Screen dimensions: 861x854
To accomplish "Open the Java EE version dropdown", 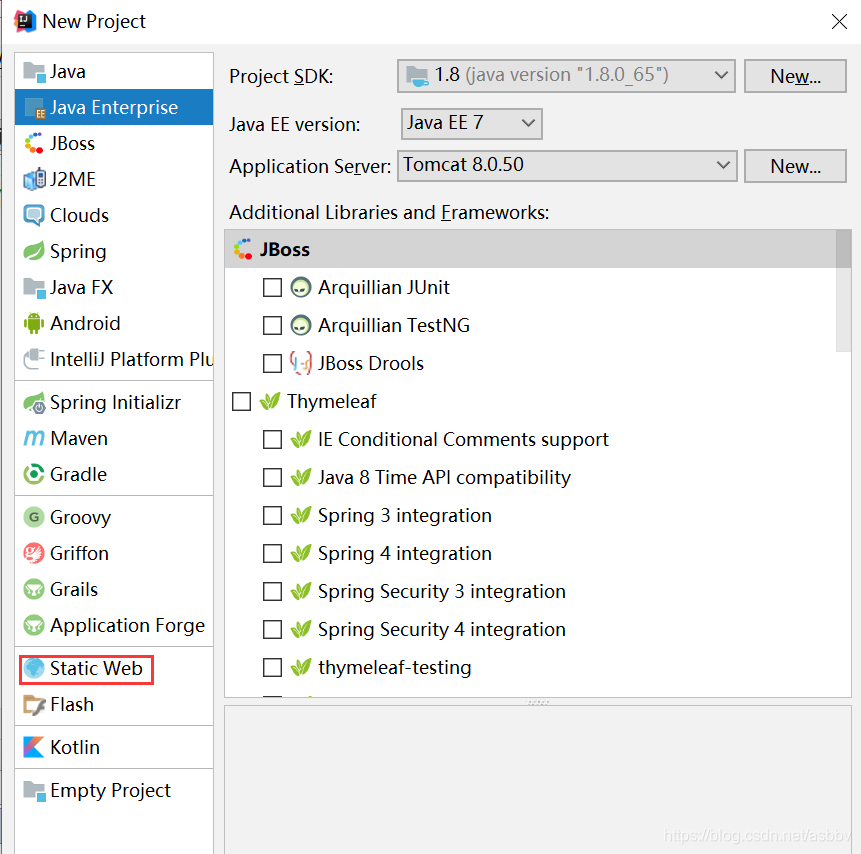I will coord(472,124).
